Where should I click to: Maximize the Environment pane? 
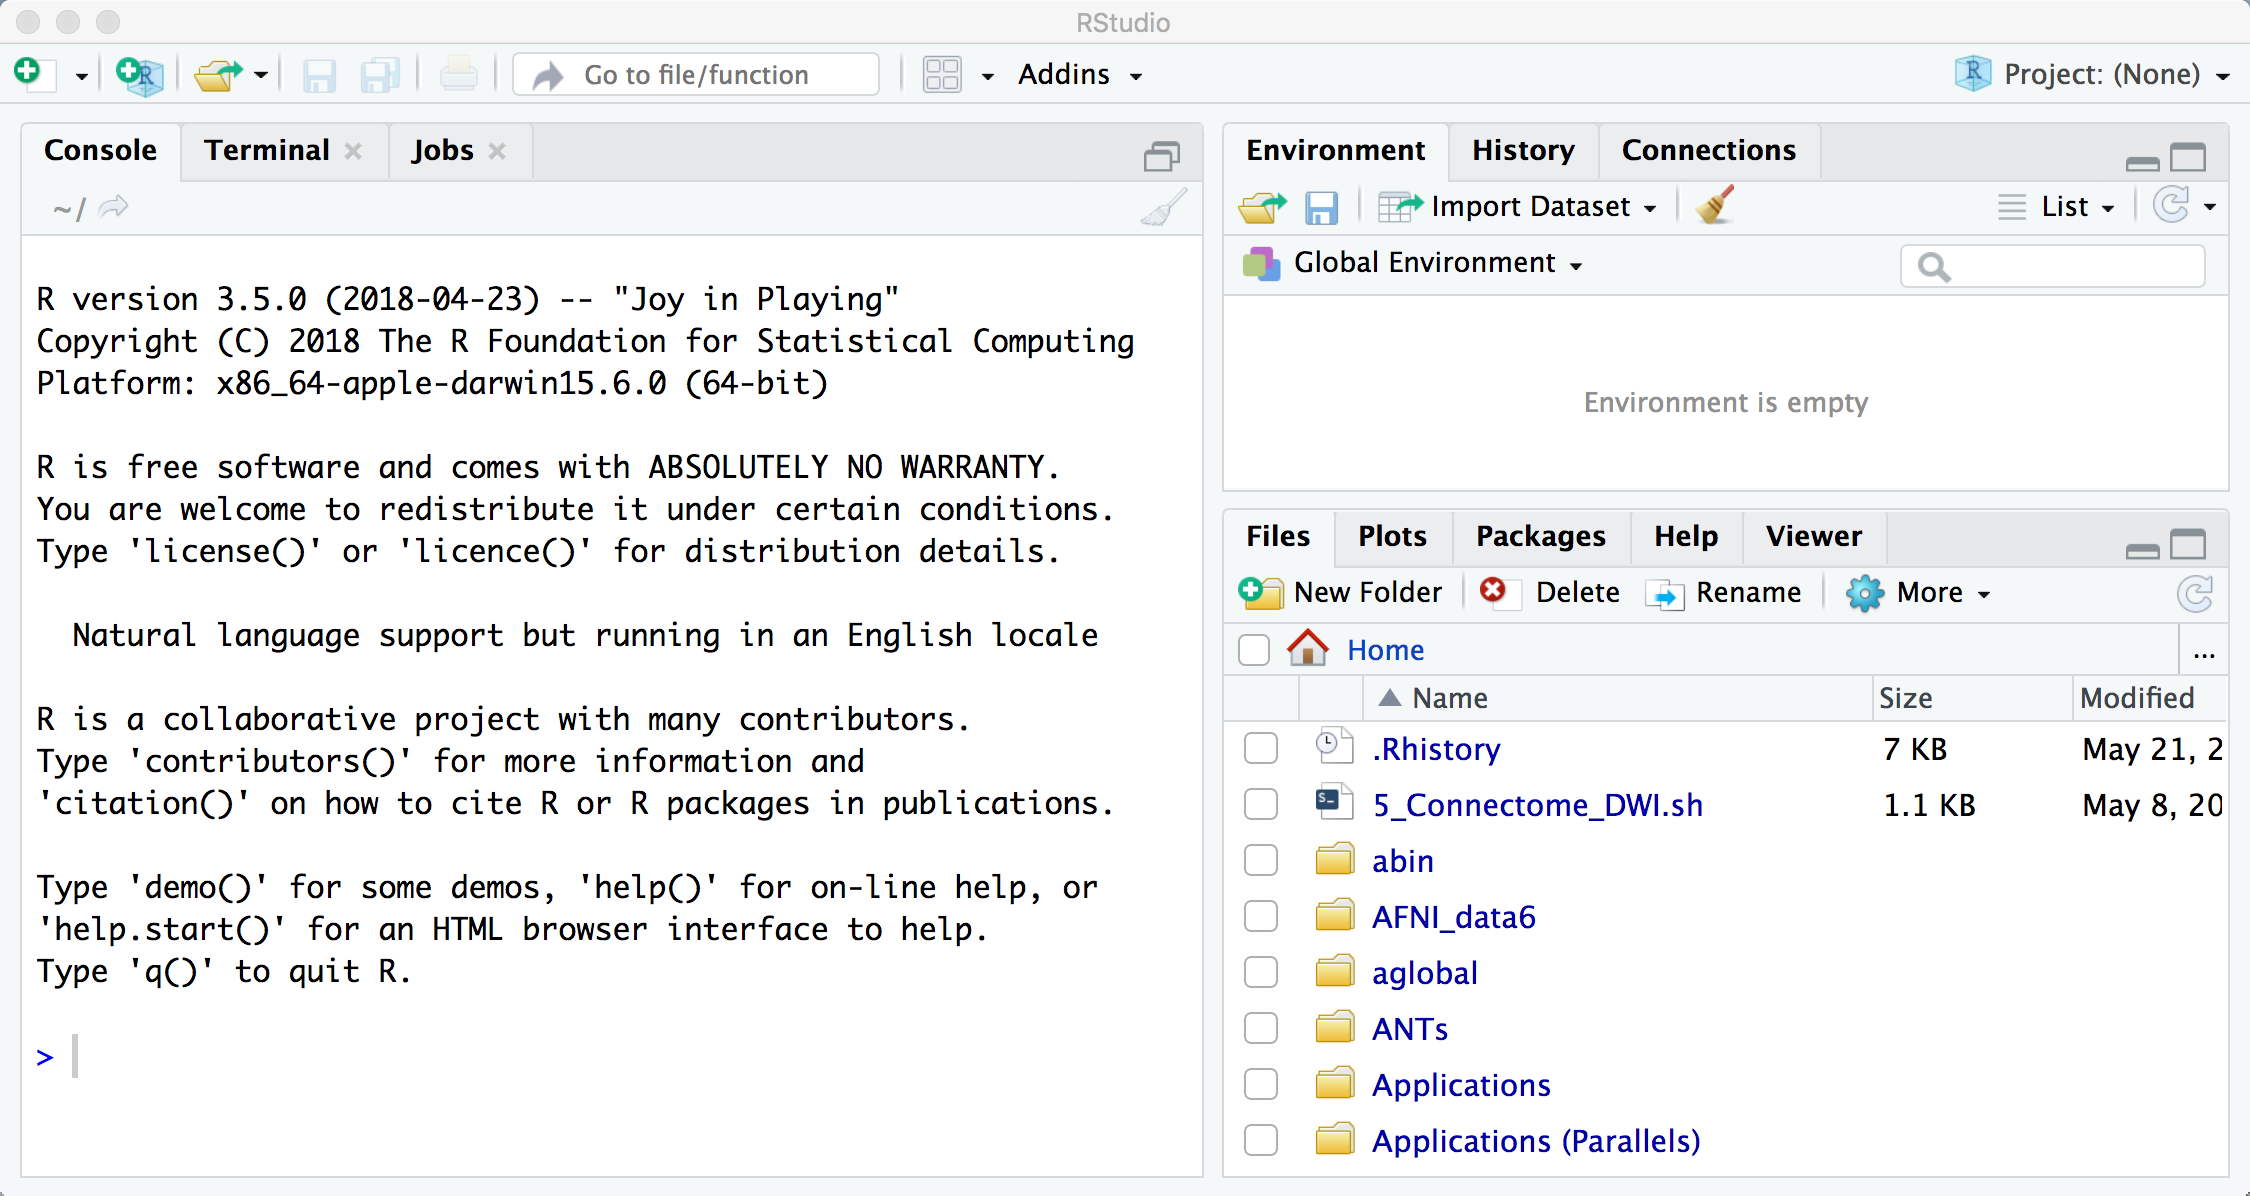(2188, 157)
